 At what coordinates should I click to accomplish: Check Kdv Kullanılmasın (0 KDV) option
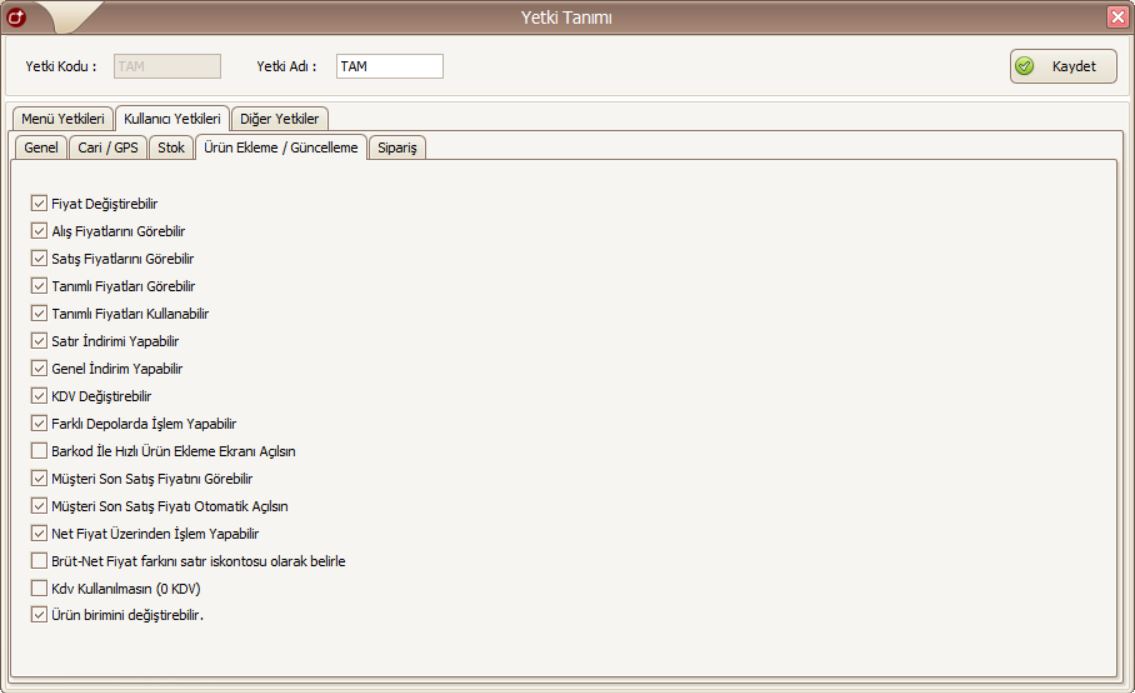point(39,588)
